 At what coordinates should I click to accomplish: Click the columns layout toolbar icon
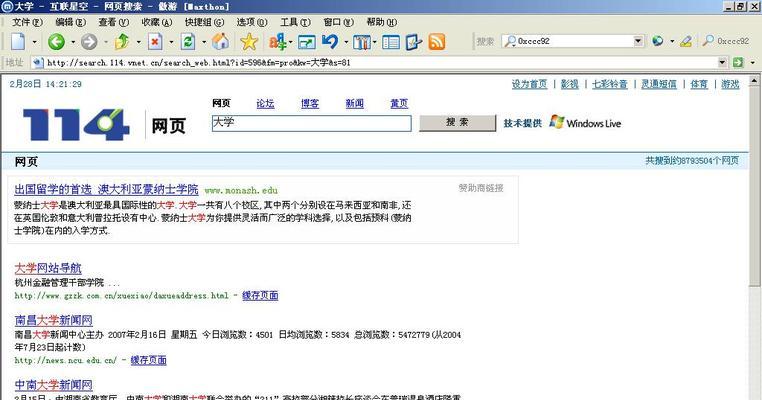click(361, 42)
